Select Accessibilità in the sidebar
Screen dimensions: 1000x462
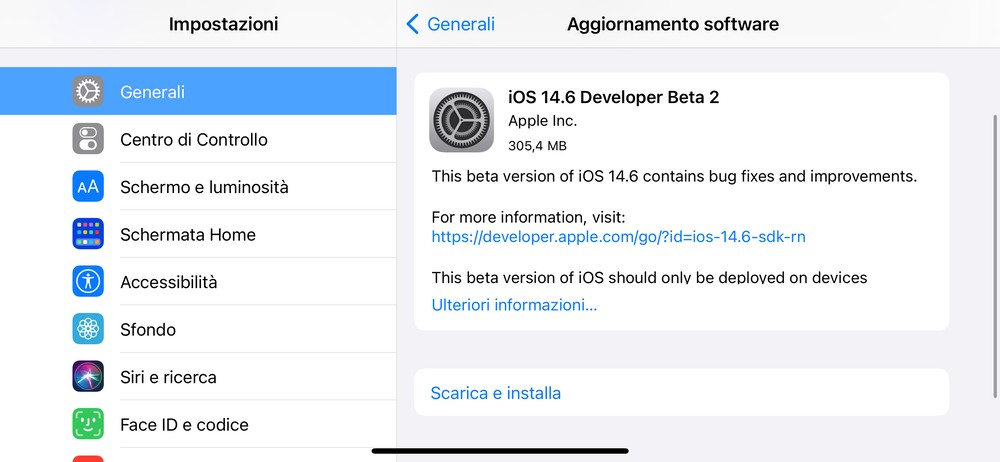pyautogui.click(x=198, y=281)
